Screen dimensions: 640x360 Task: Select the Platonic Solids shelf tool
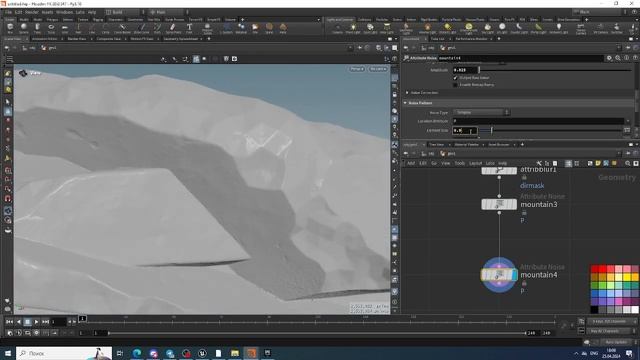pyautogui.click(x=207, y=28)
